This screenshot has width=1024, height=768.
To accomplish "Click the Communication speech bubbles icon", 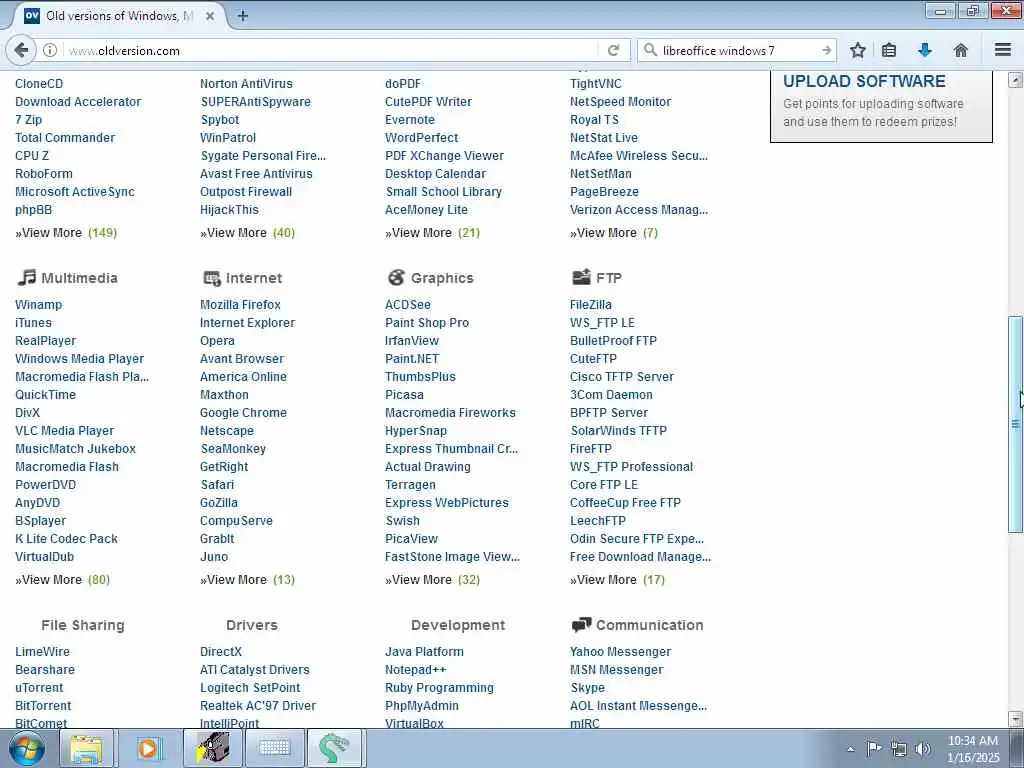I will 581,625.
